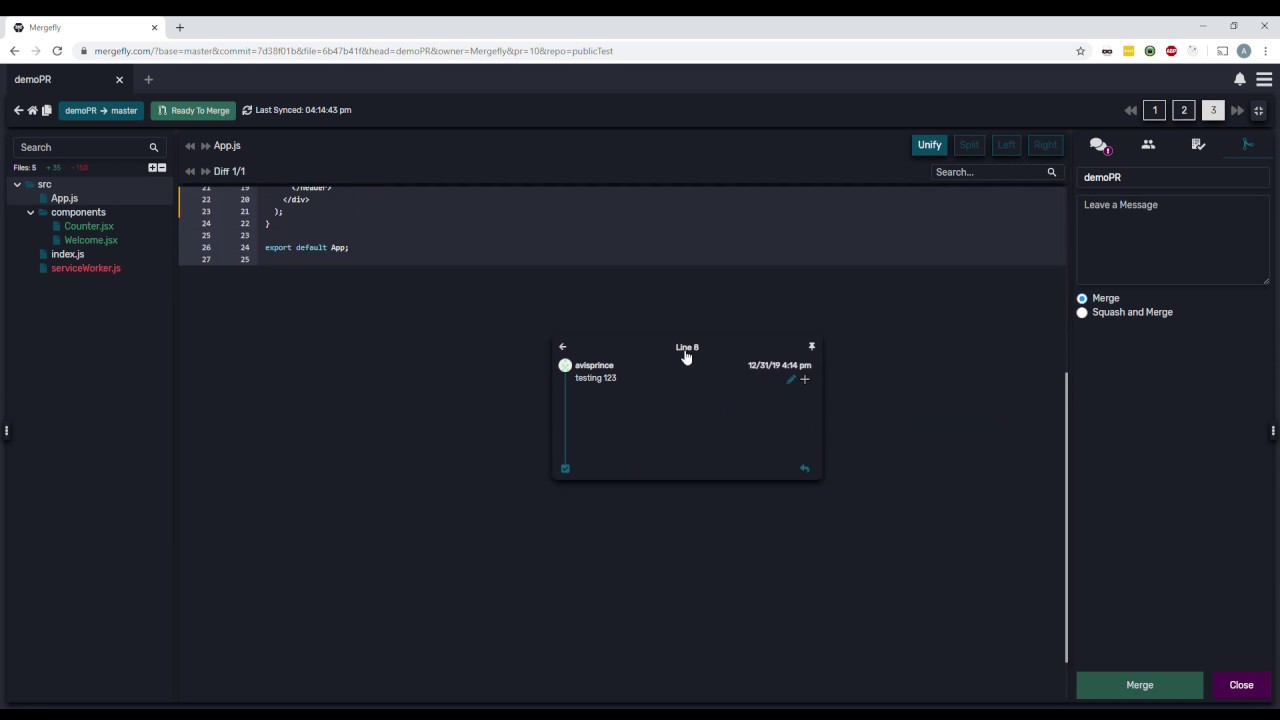Collapse all folders with the minus icon
The width and height of the screenshot is (1280, 720).
[162, 167]
